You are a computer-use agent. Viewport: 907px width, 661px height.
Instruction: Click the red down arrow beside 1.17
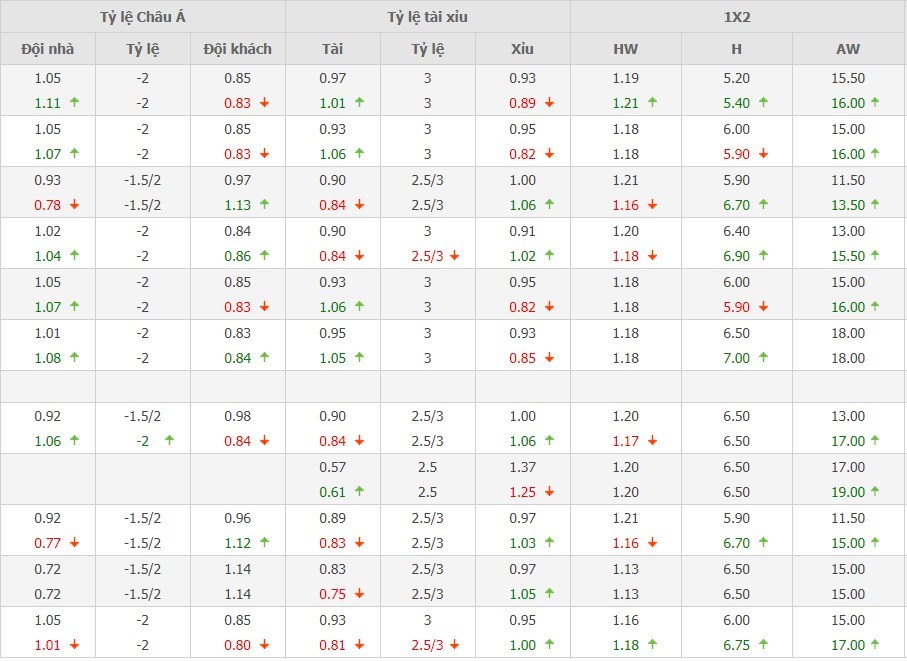[653, 441]
